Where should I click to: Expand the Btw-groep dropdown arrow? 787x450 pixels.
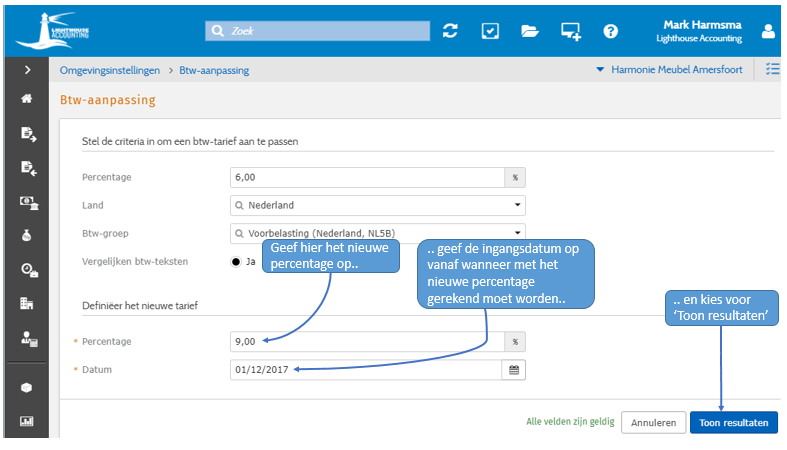(517, 233)
